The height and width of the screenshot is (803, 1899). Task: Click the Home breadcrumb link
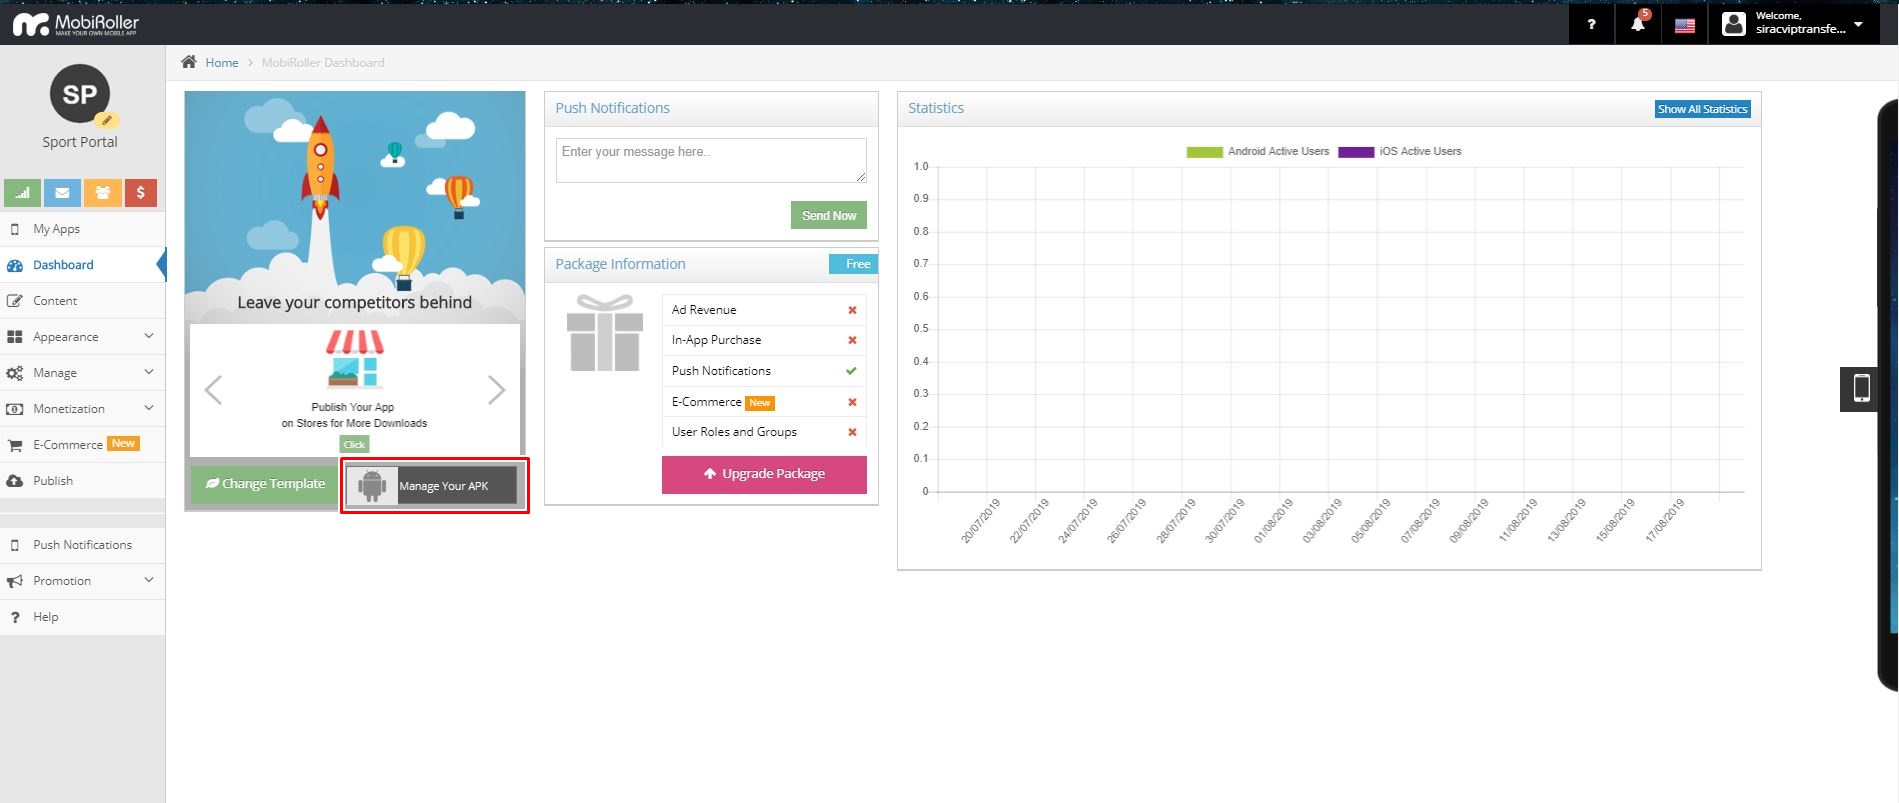click(x=221, y=62)
